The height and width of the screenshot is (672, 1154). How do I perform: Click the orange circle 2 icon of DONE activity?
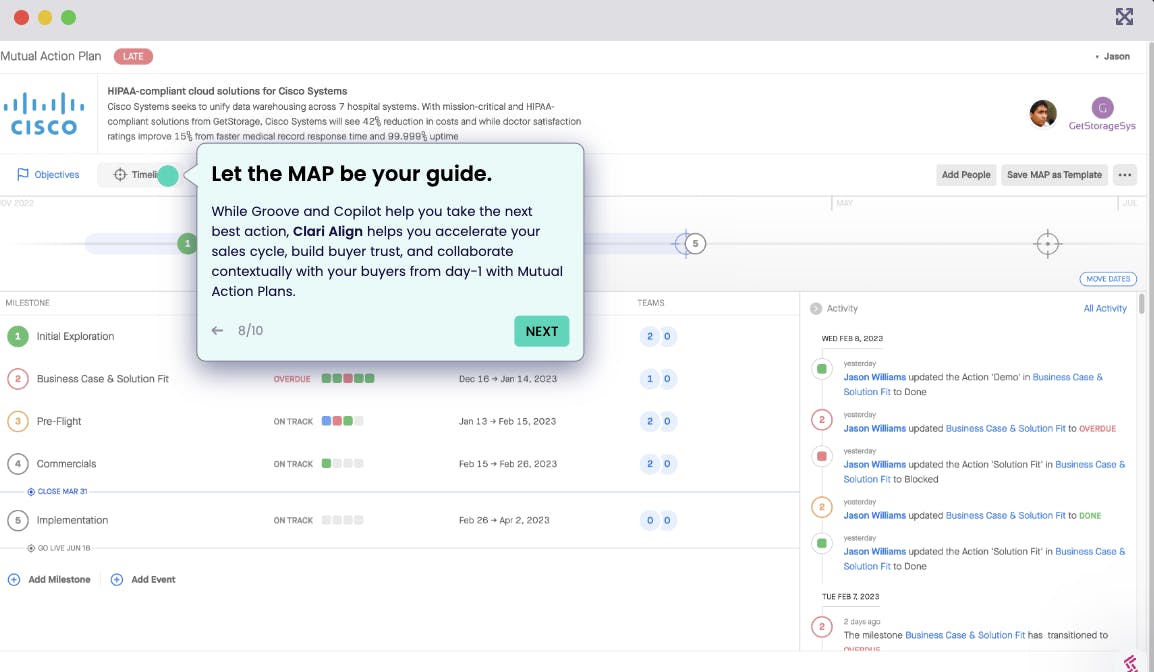(822, 507)
